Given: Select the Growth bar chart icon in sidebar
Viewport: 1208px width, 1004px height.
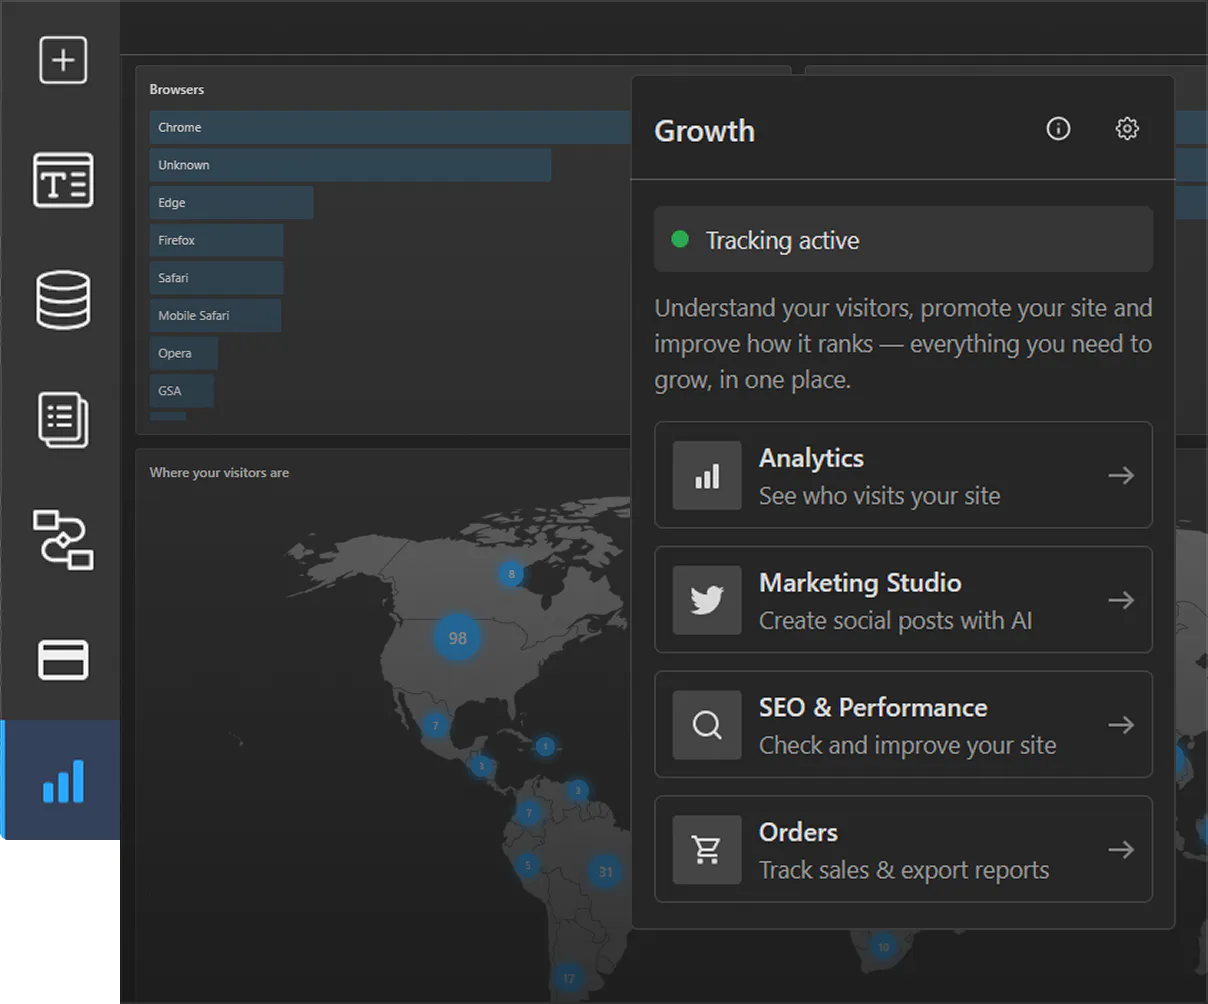Looking at the screenshot, I should click(x=63, y=781).
